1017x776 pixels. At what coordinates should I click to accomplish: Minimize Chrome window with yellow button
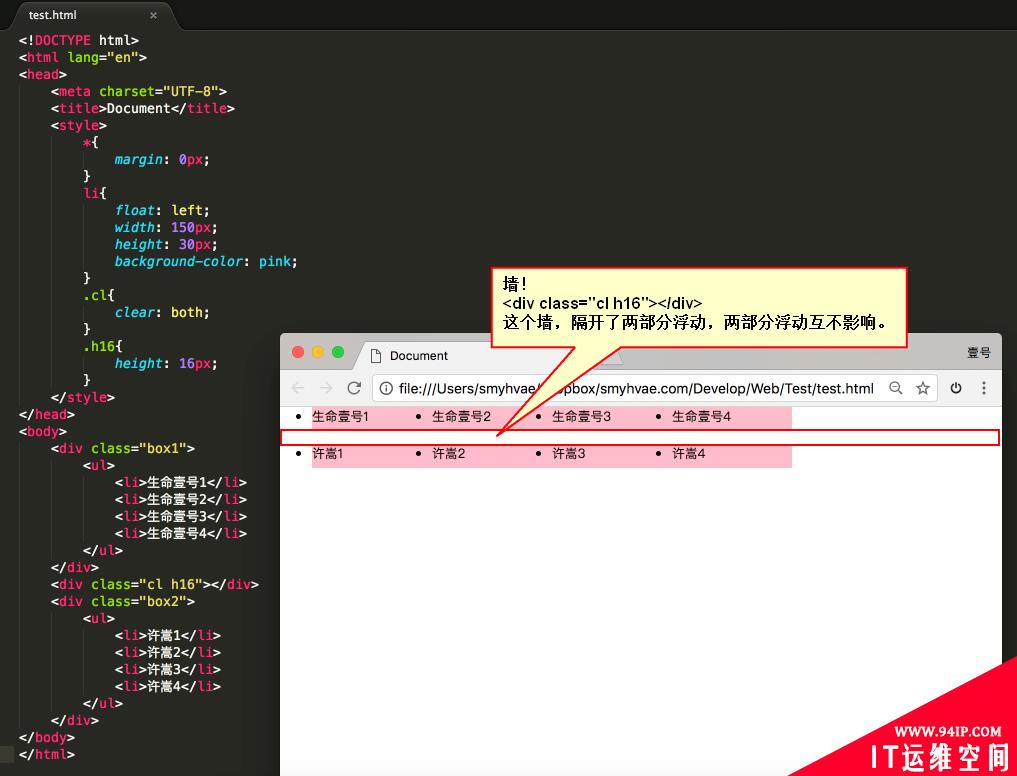pyautogui.click(x=318, y=352)
